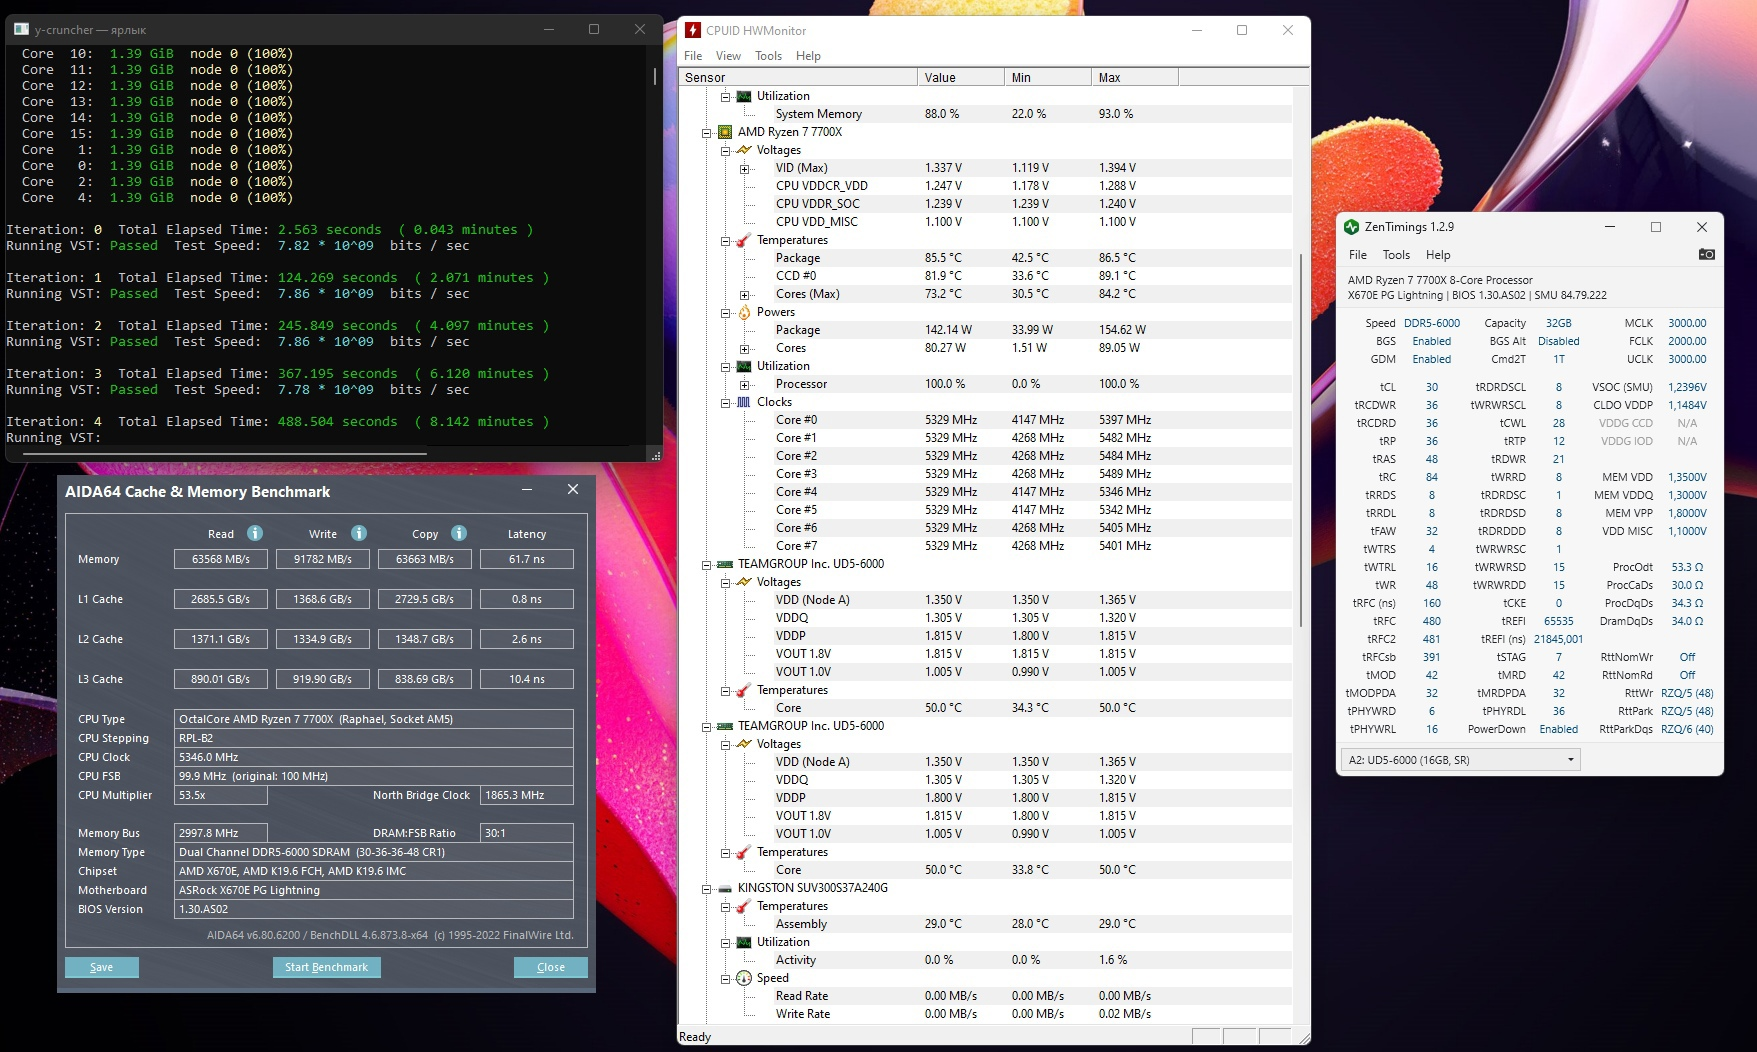
Task: Click the CPU Multiplier field 53.5x
Action: click(x=221, y=795)
